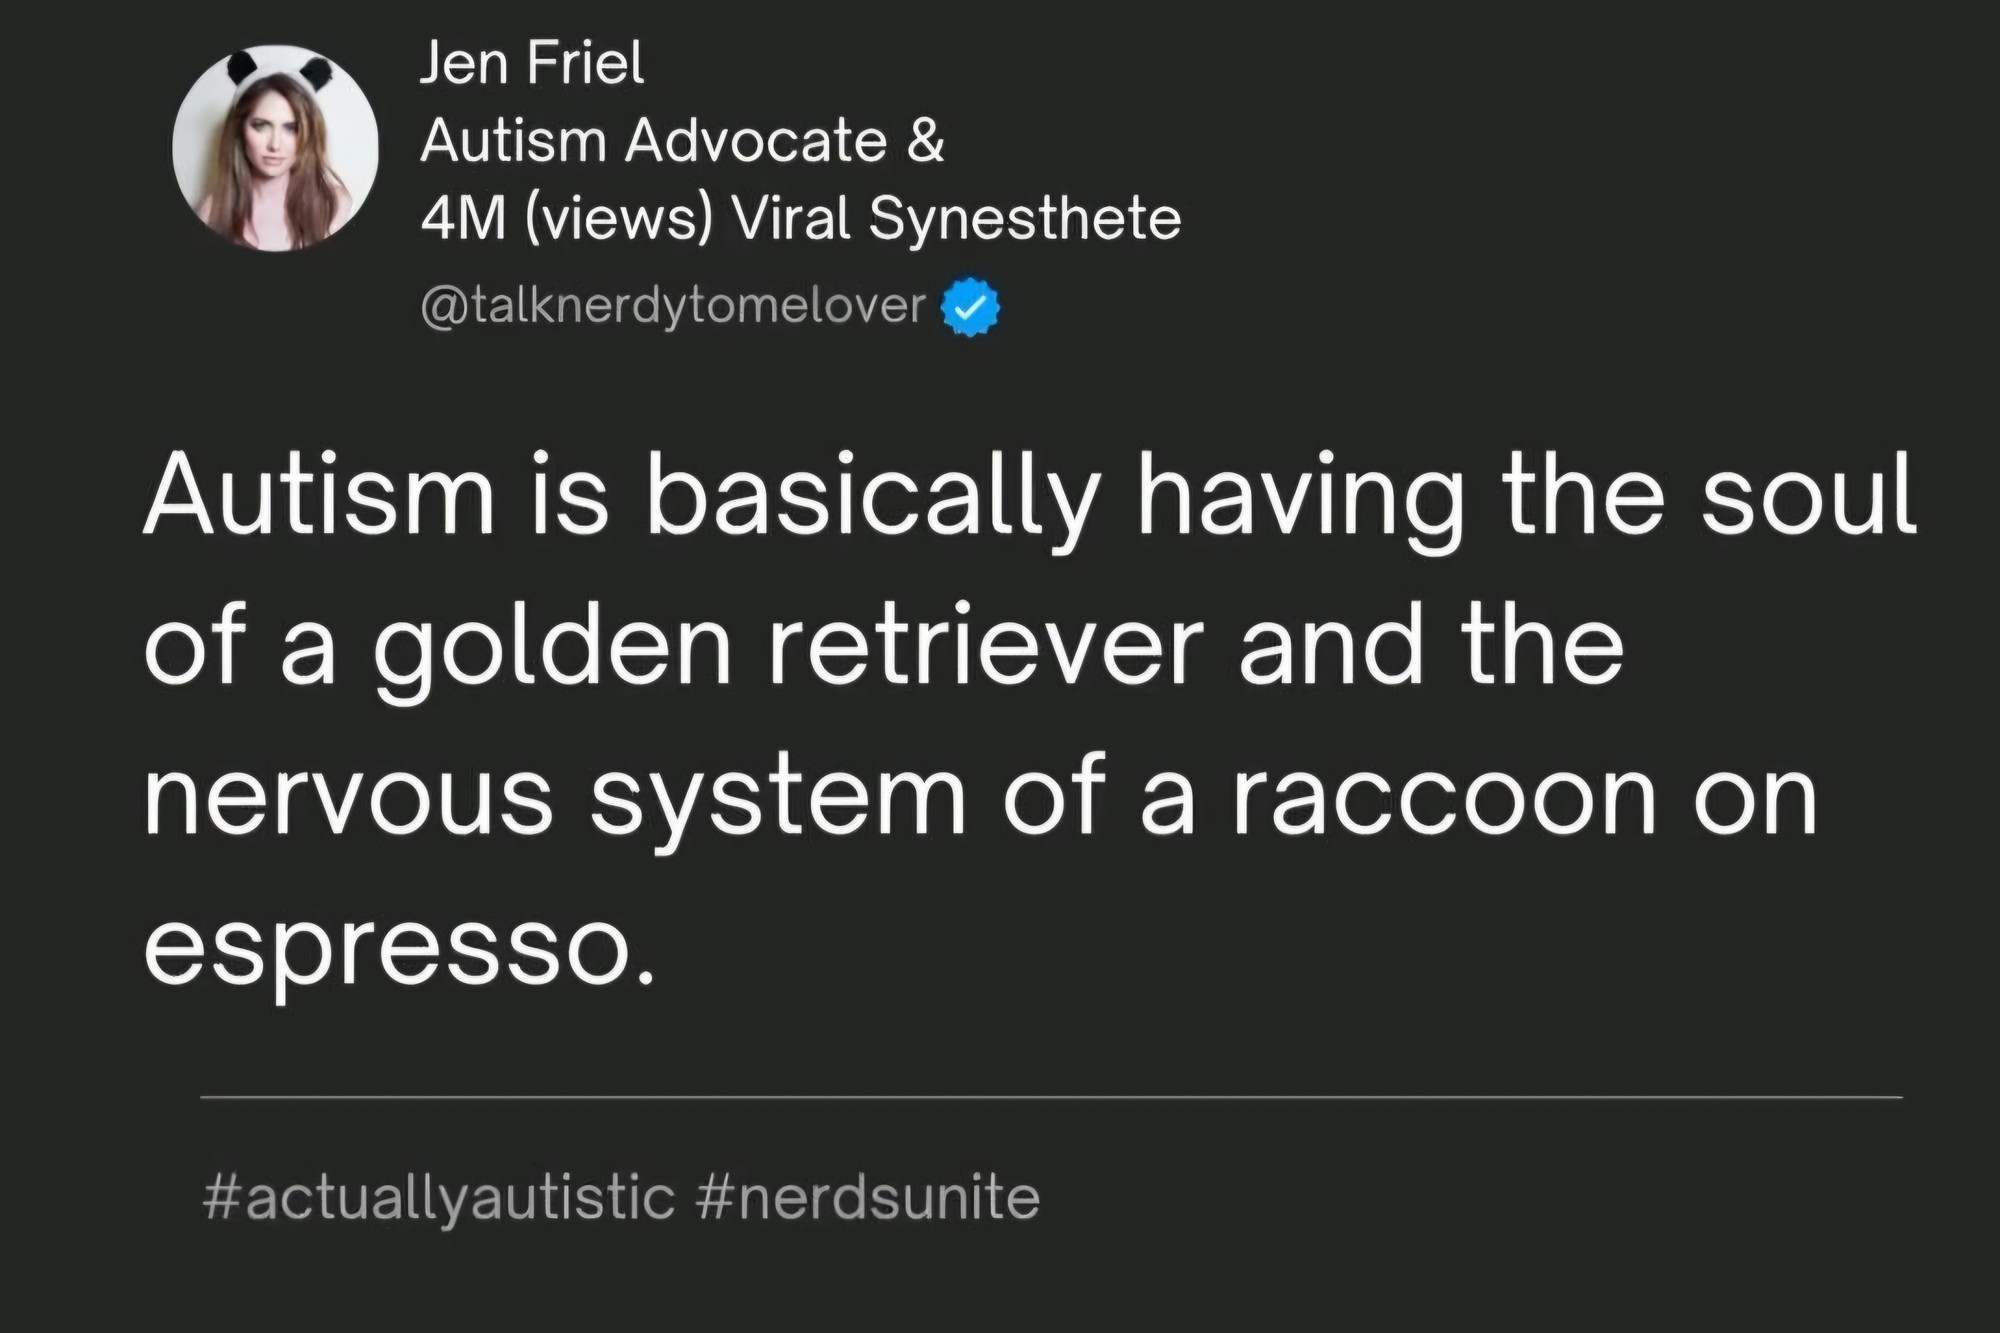Click the word 'raccoon' in the post

pos(1444,798)
